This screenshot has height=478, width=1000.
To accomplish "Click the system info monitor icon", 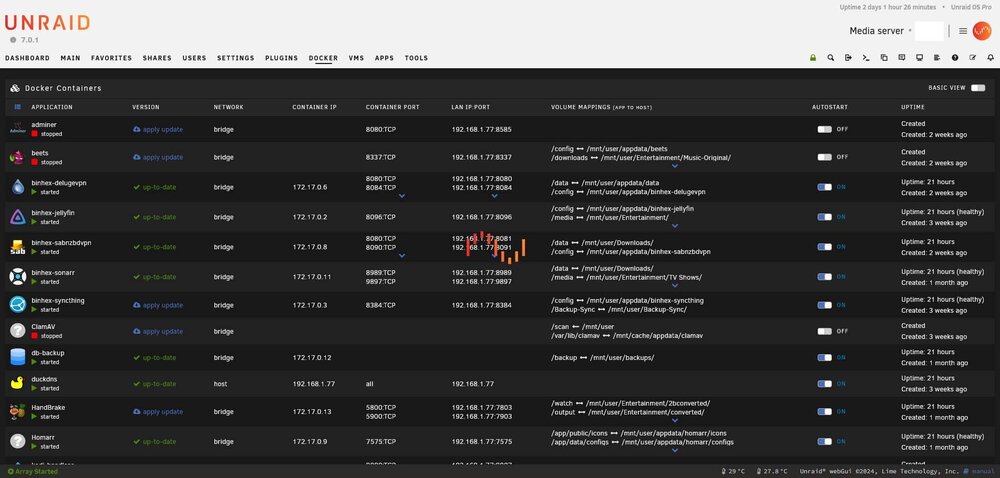I will click(919, 57).
